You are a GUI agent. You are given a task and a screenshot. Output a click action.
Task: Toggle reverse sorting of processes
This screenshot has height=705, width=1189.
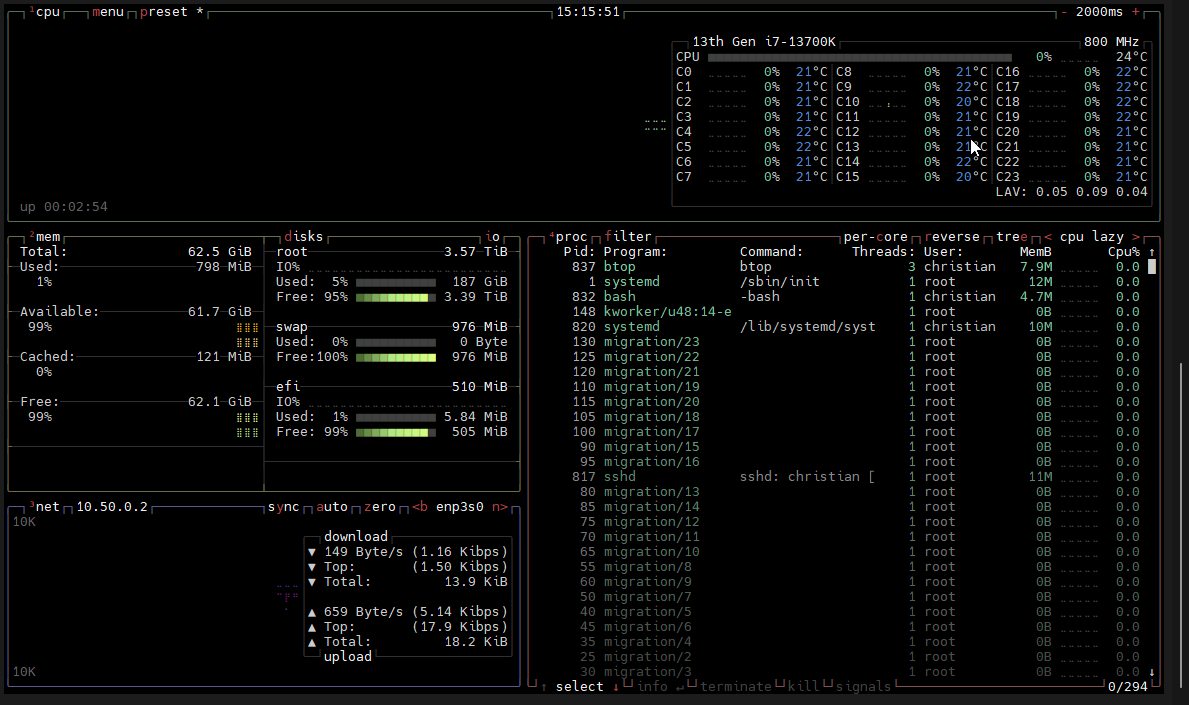coord(952,237)
